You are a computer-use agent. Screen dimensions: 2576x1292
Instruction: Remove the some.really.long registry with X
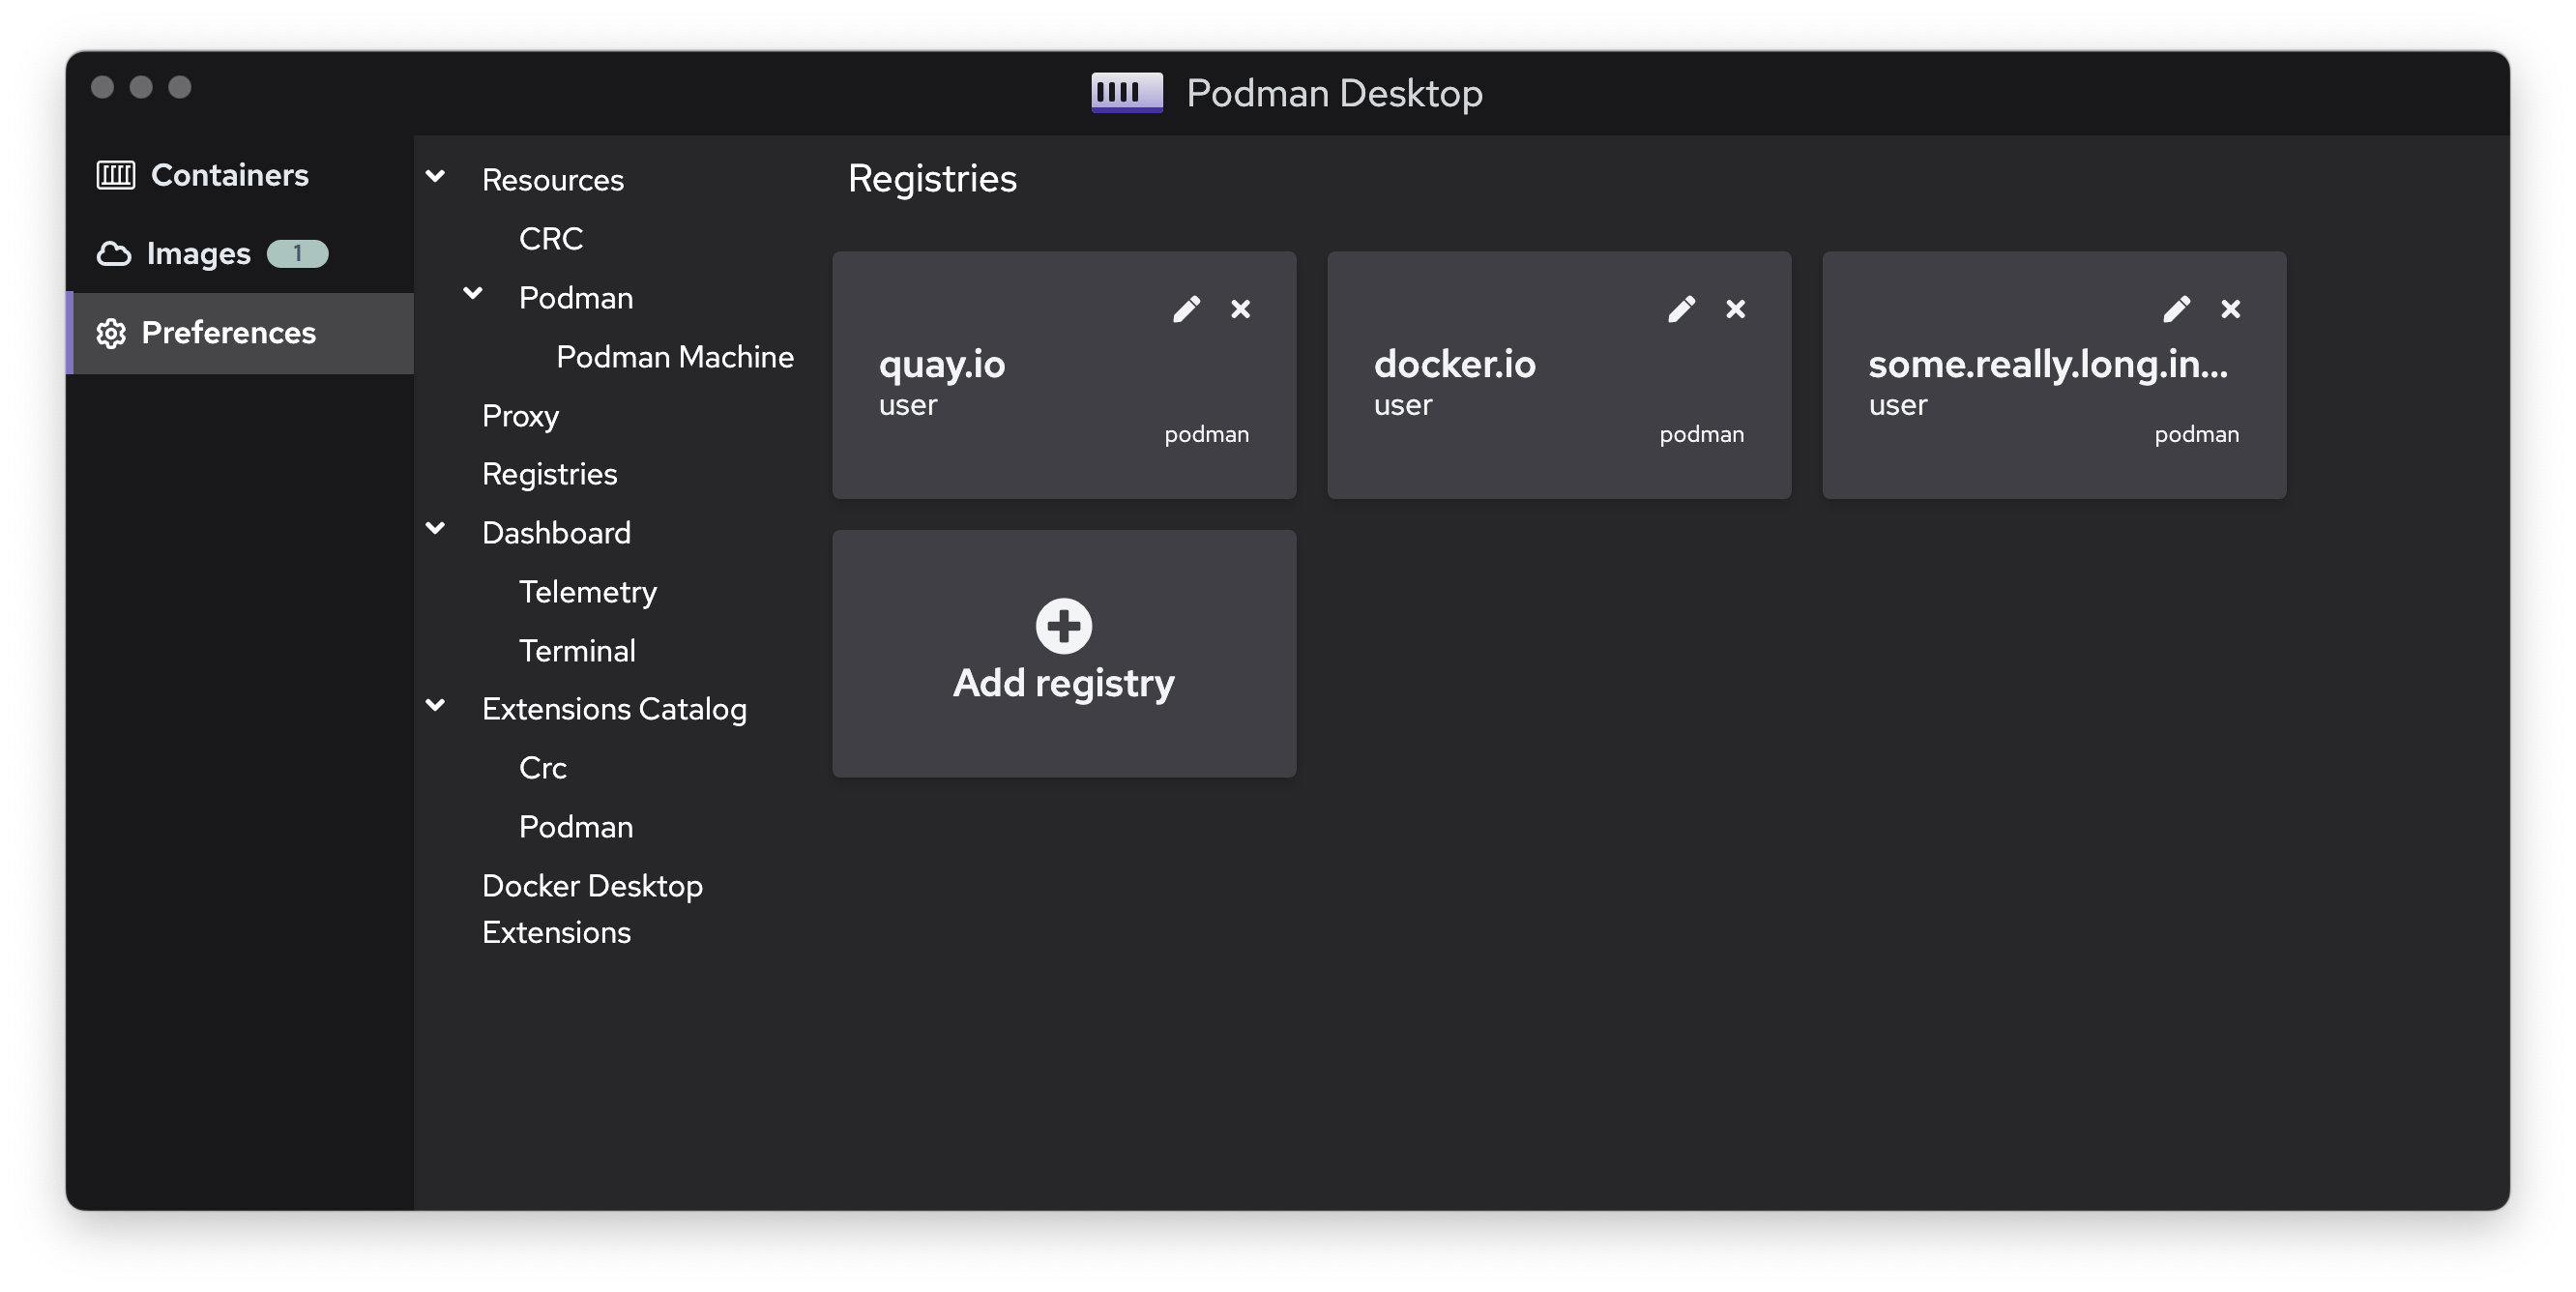tap(2230, 309)
